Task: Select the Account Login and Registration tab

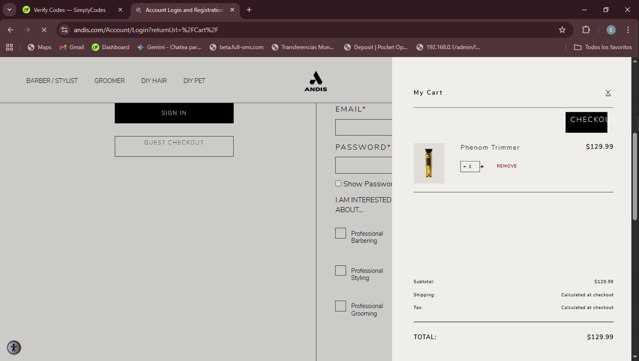Action: [184, 10]
